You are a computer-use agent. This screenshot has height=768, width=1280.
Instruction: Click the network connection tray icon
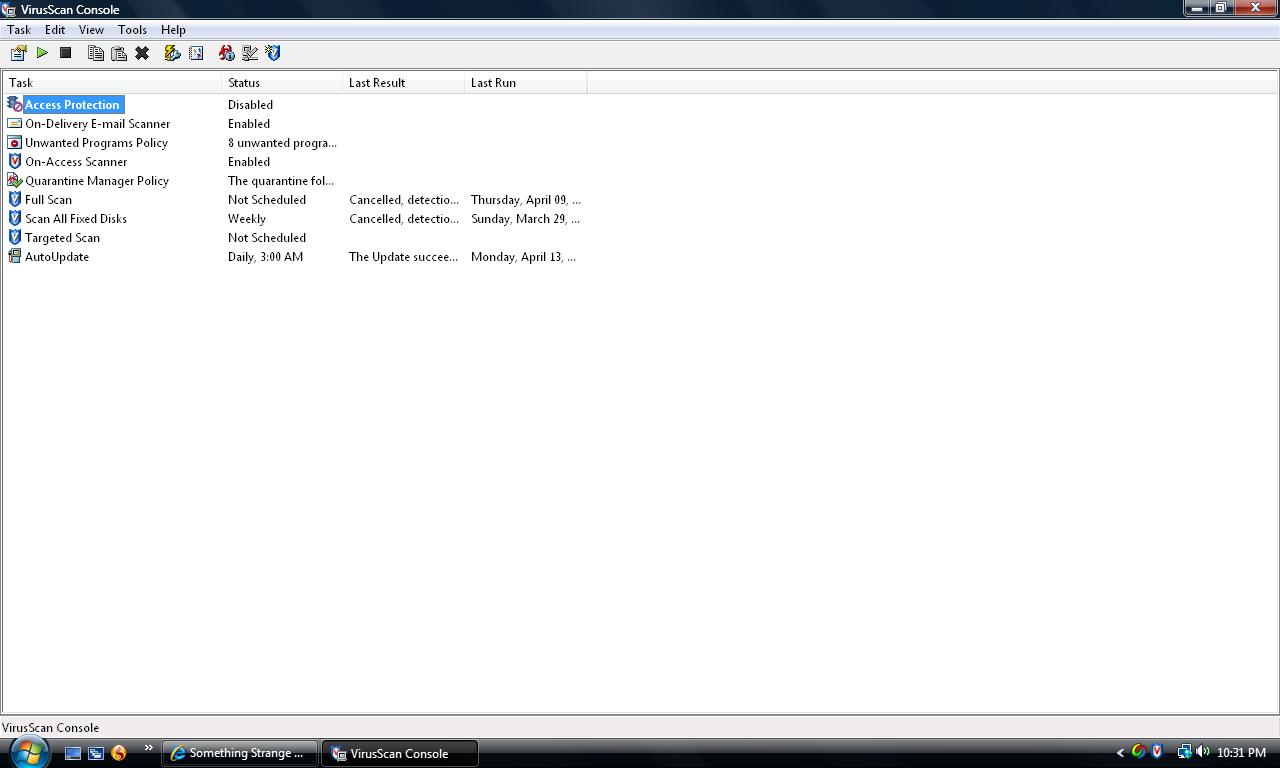point(1184,752)
